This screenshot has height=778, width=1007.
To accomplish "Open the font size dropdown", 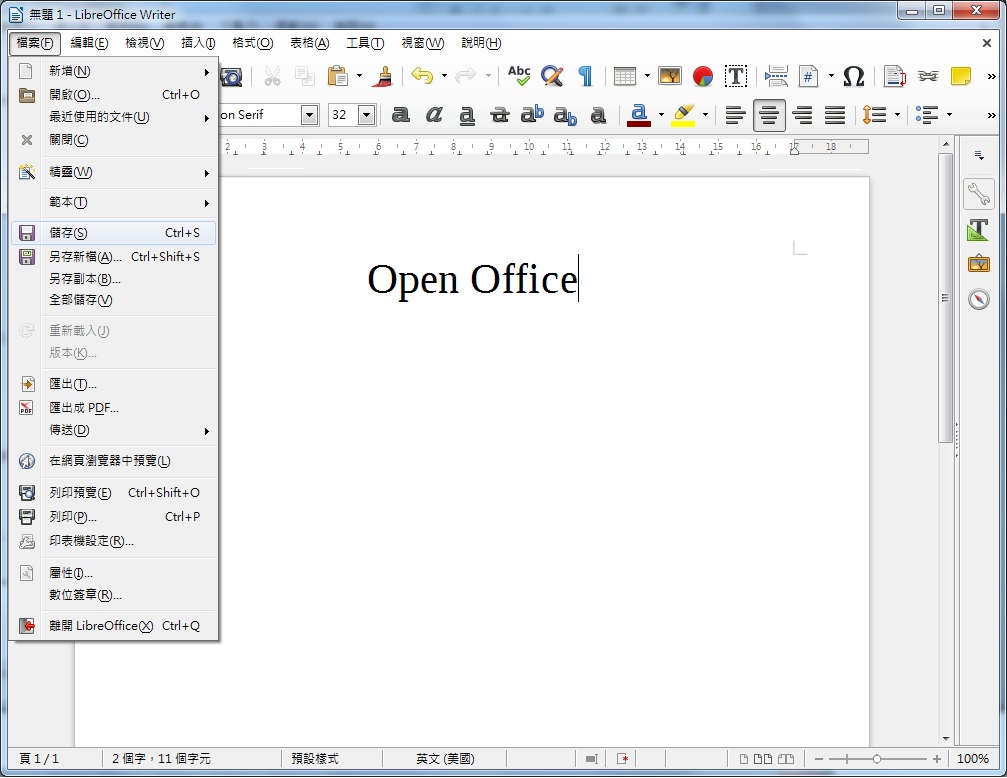I will point(366,115).
